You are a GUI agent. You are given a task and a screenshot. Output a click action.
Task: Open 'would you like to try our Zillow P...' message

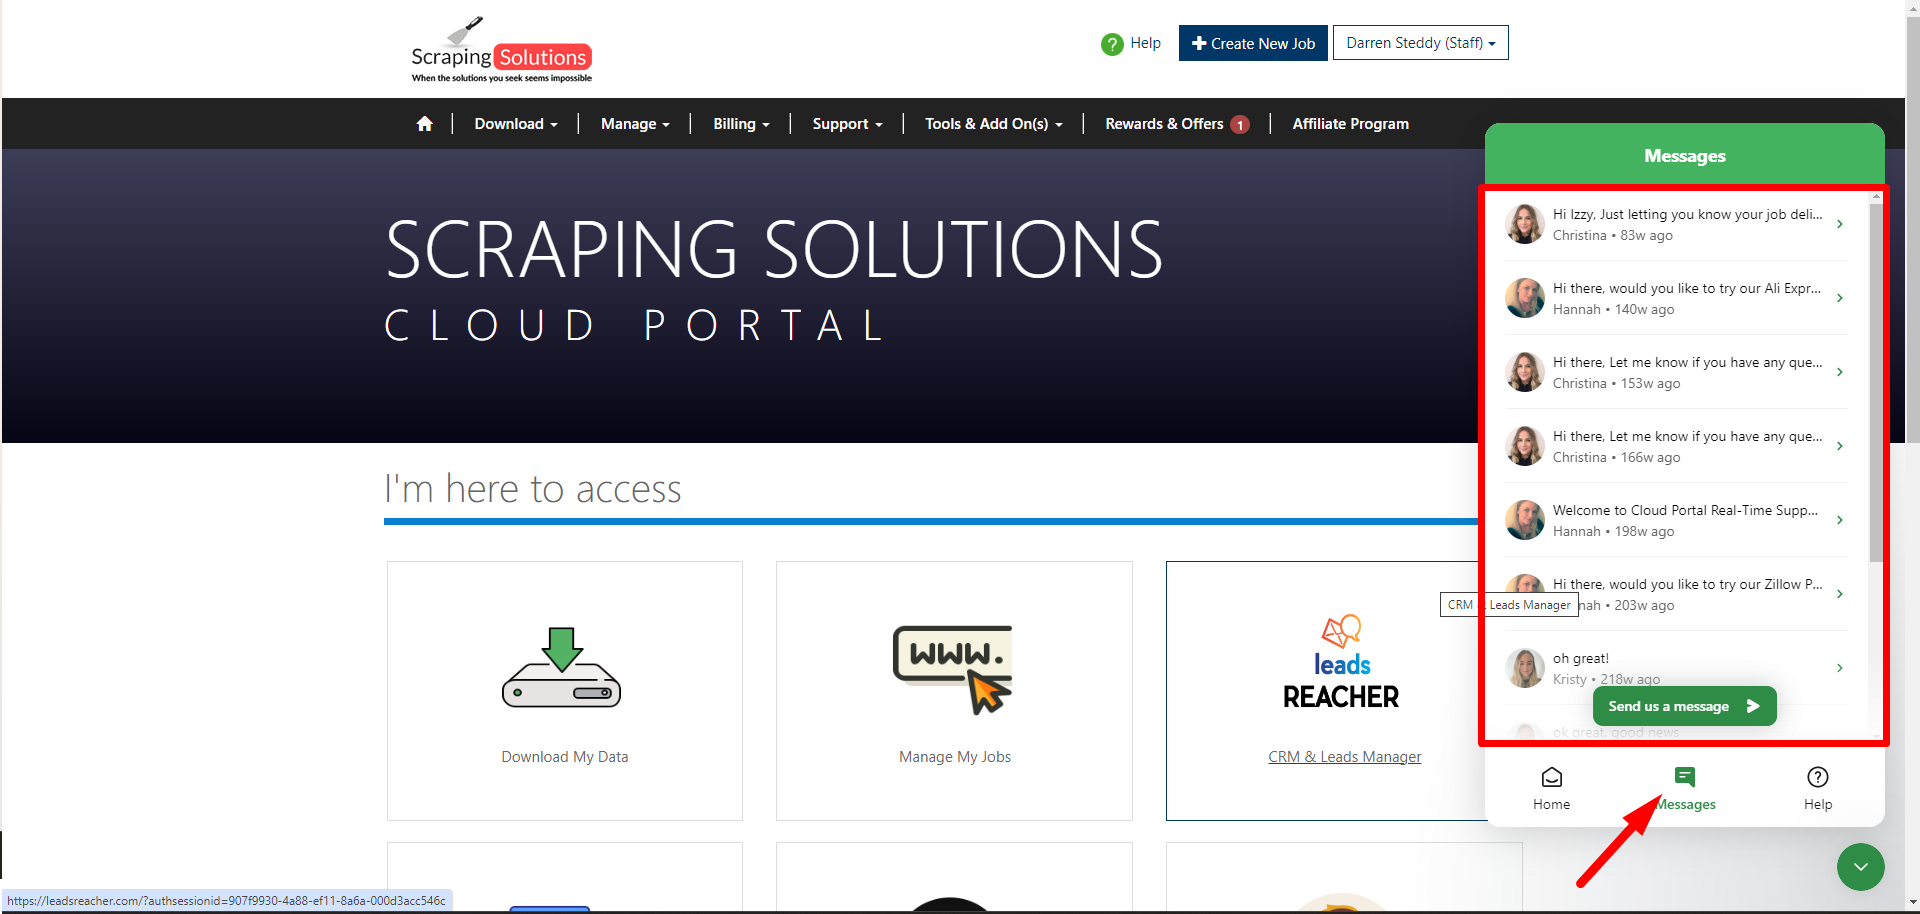point(1687,584)
